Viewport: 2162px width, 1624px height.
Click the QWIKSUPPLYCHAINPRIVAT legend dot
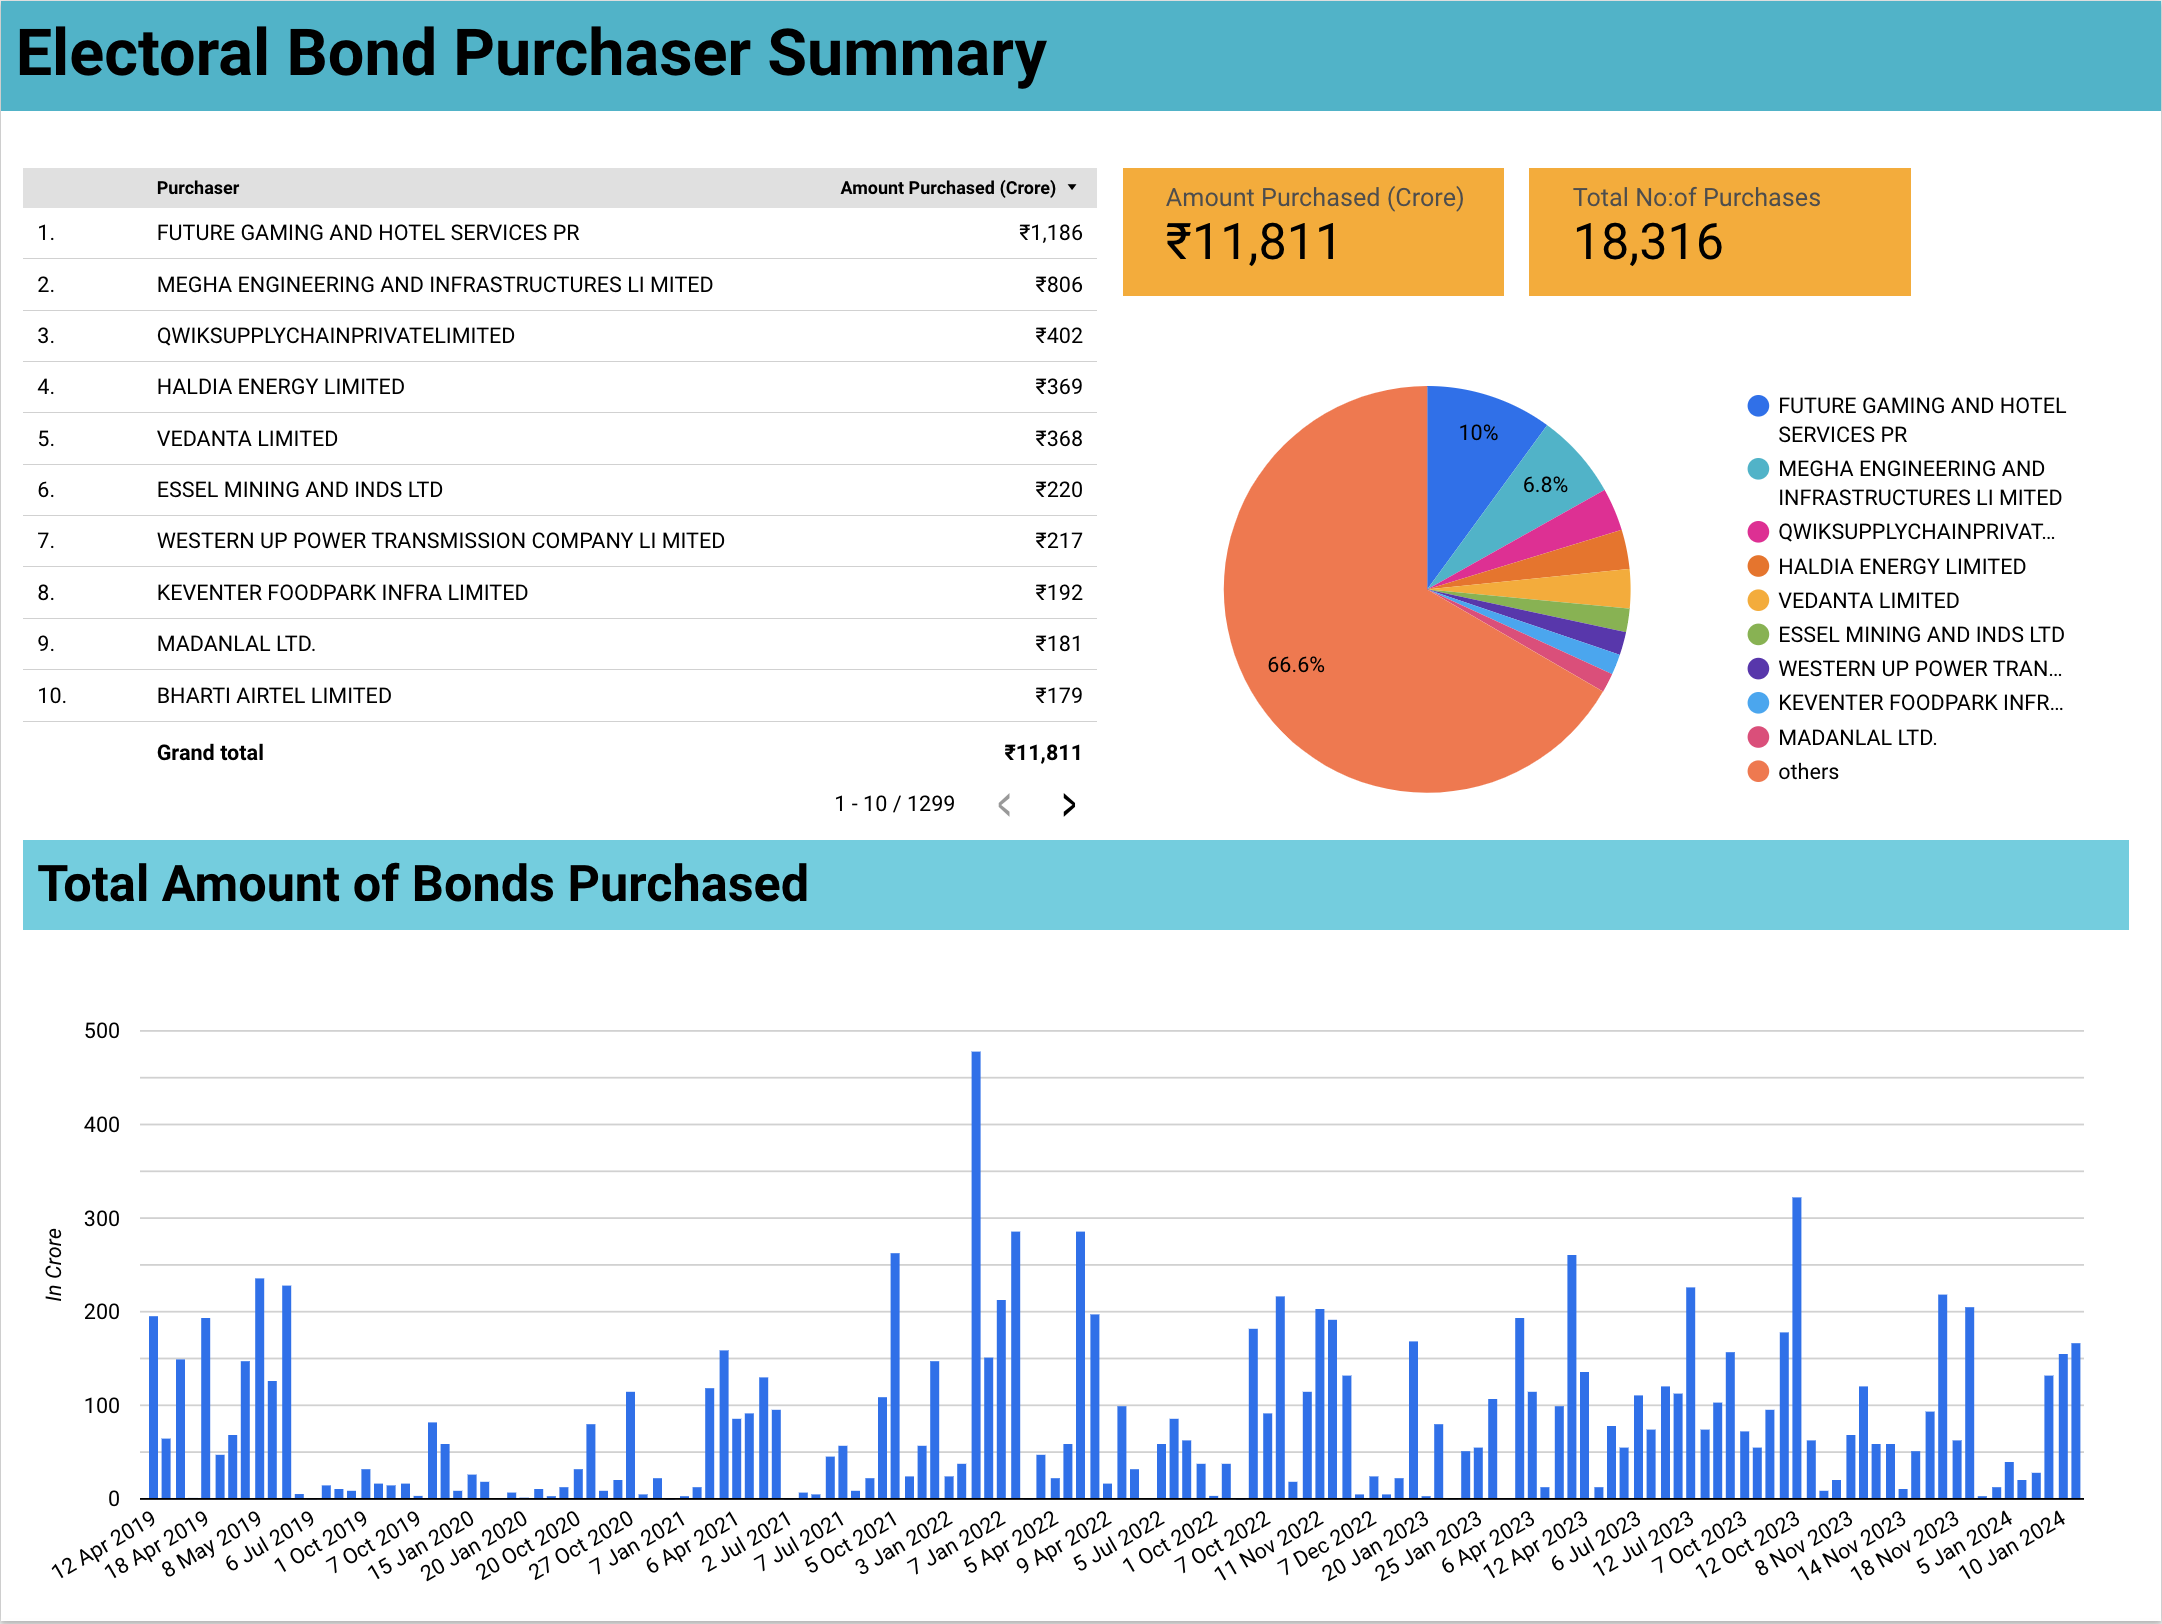tap(1757, 532)
